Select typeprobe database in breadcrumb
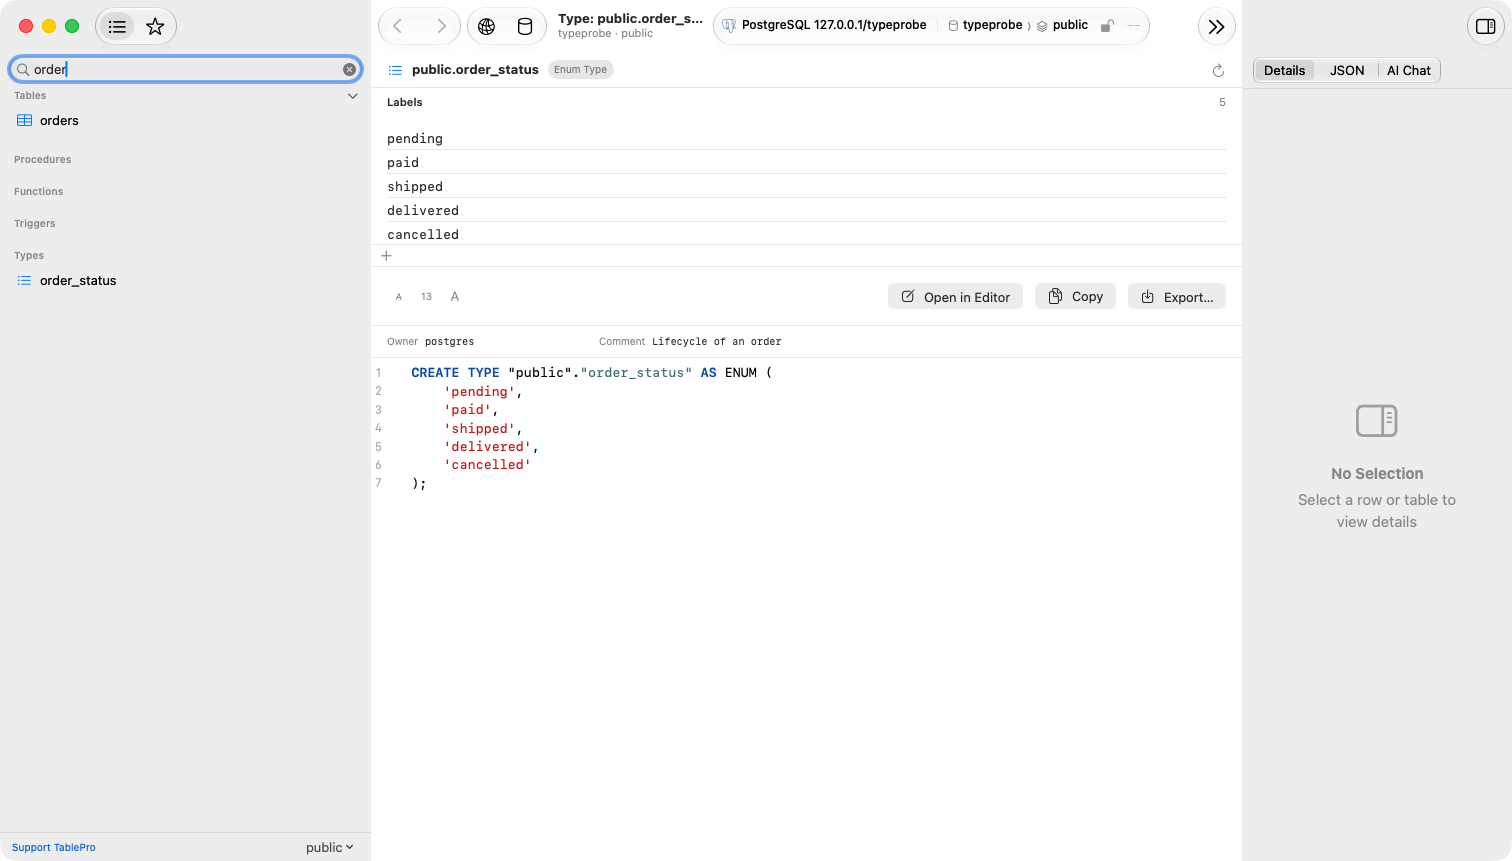Image resolution: width=1512 pixels, height=861 pixels. [x=985, y=25]
